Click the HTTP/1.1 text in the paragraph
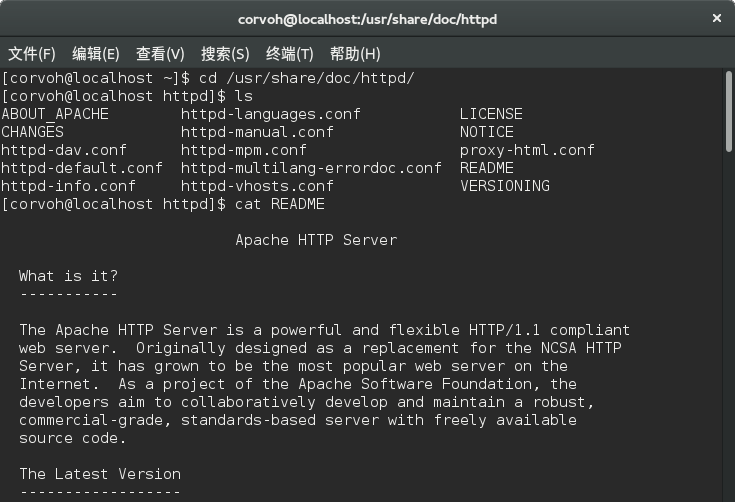 pos(504,330)
